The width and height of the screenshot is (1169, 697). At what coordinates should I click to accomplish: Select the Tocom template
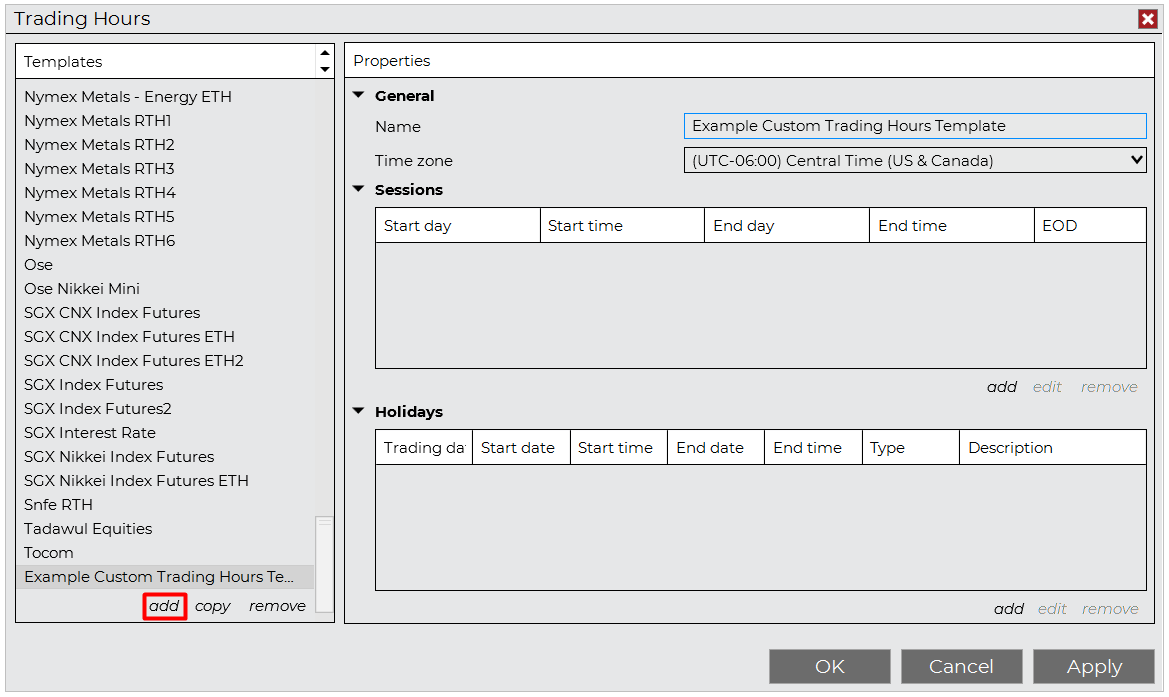(x=48, y=552)
